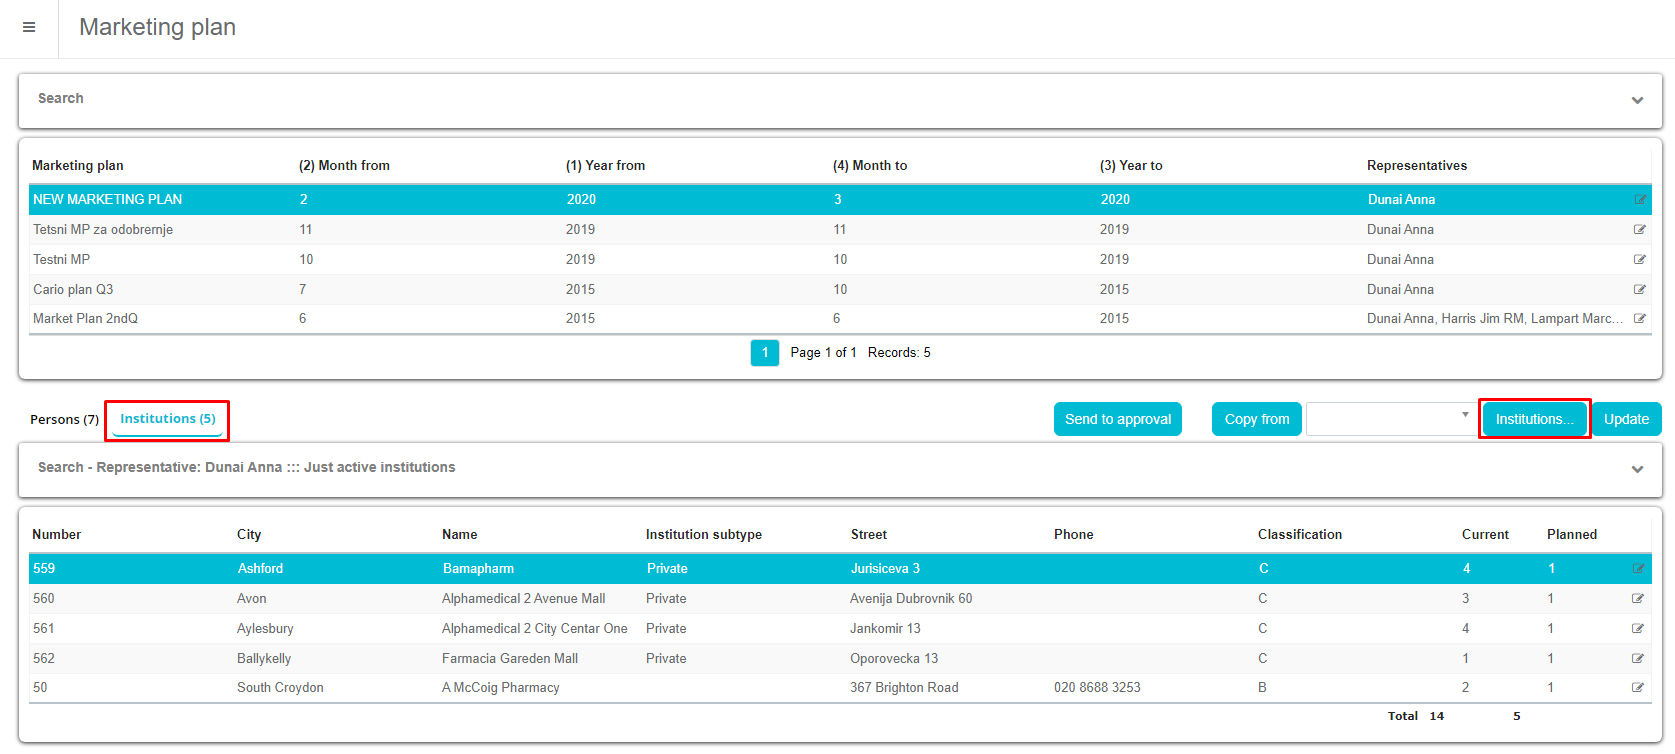Switch to the Persons (7) tab
The width and height of the screenshot is (1675, 754).
64,420
